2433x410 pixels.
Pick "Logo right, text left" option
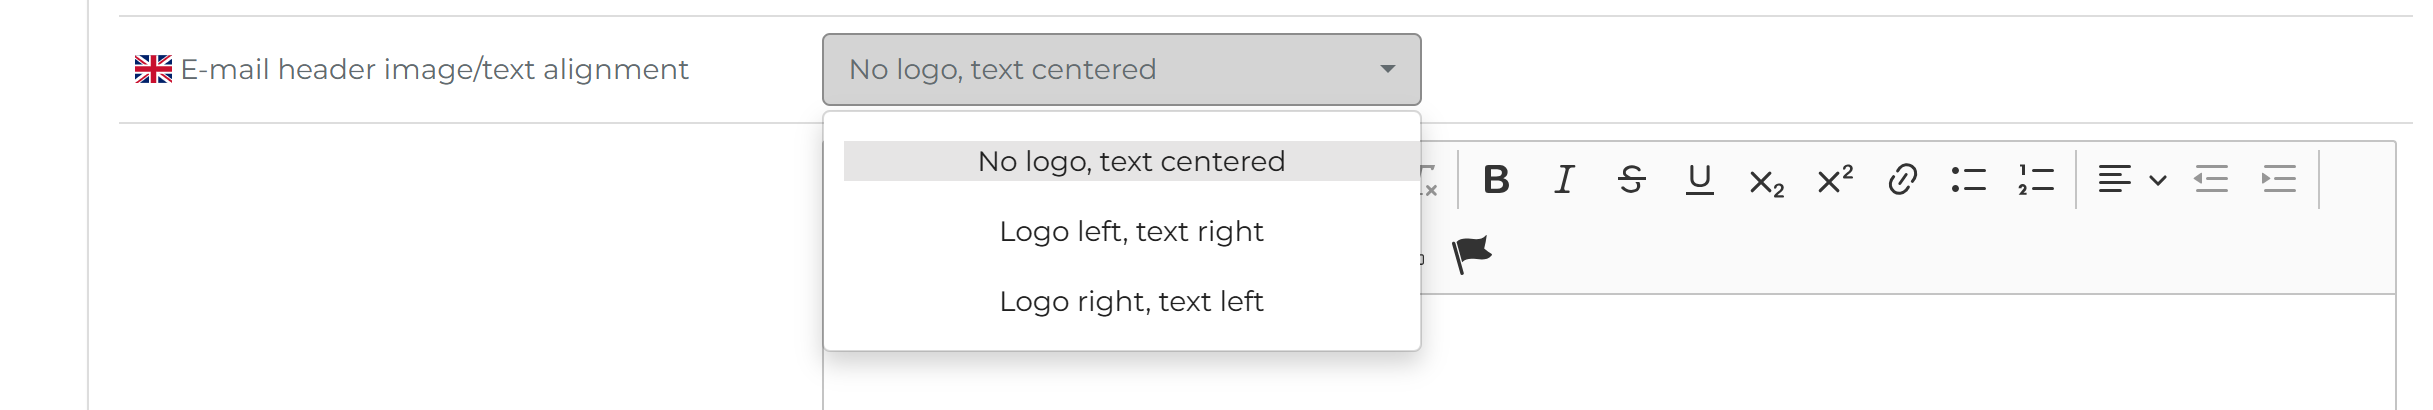pyautogui.click(x=1131, y=301)
